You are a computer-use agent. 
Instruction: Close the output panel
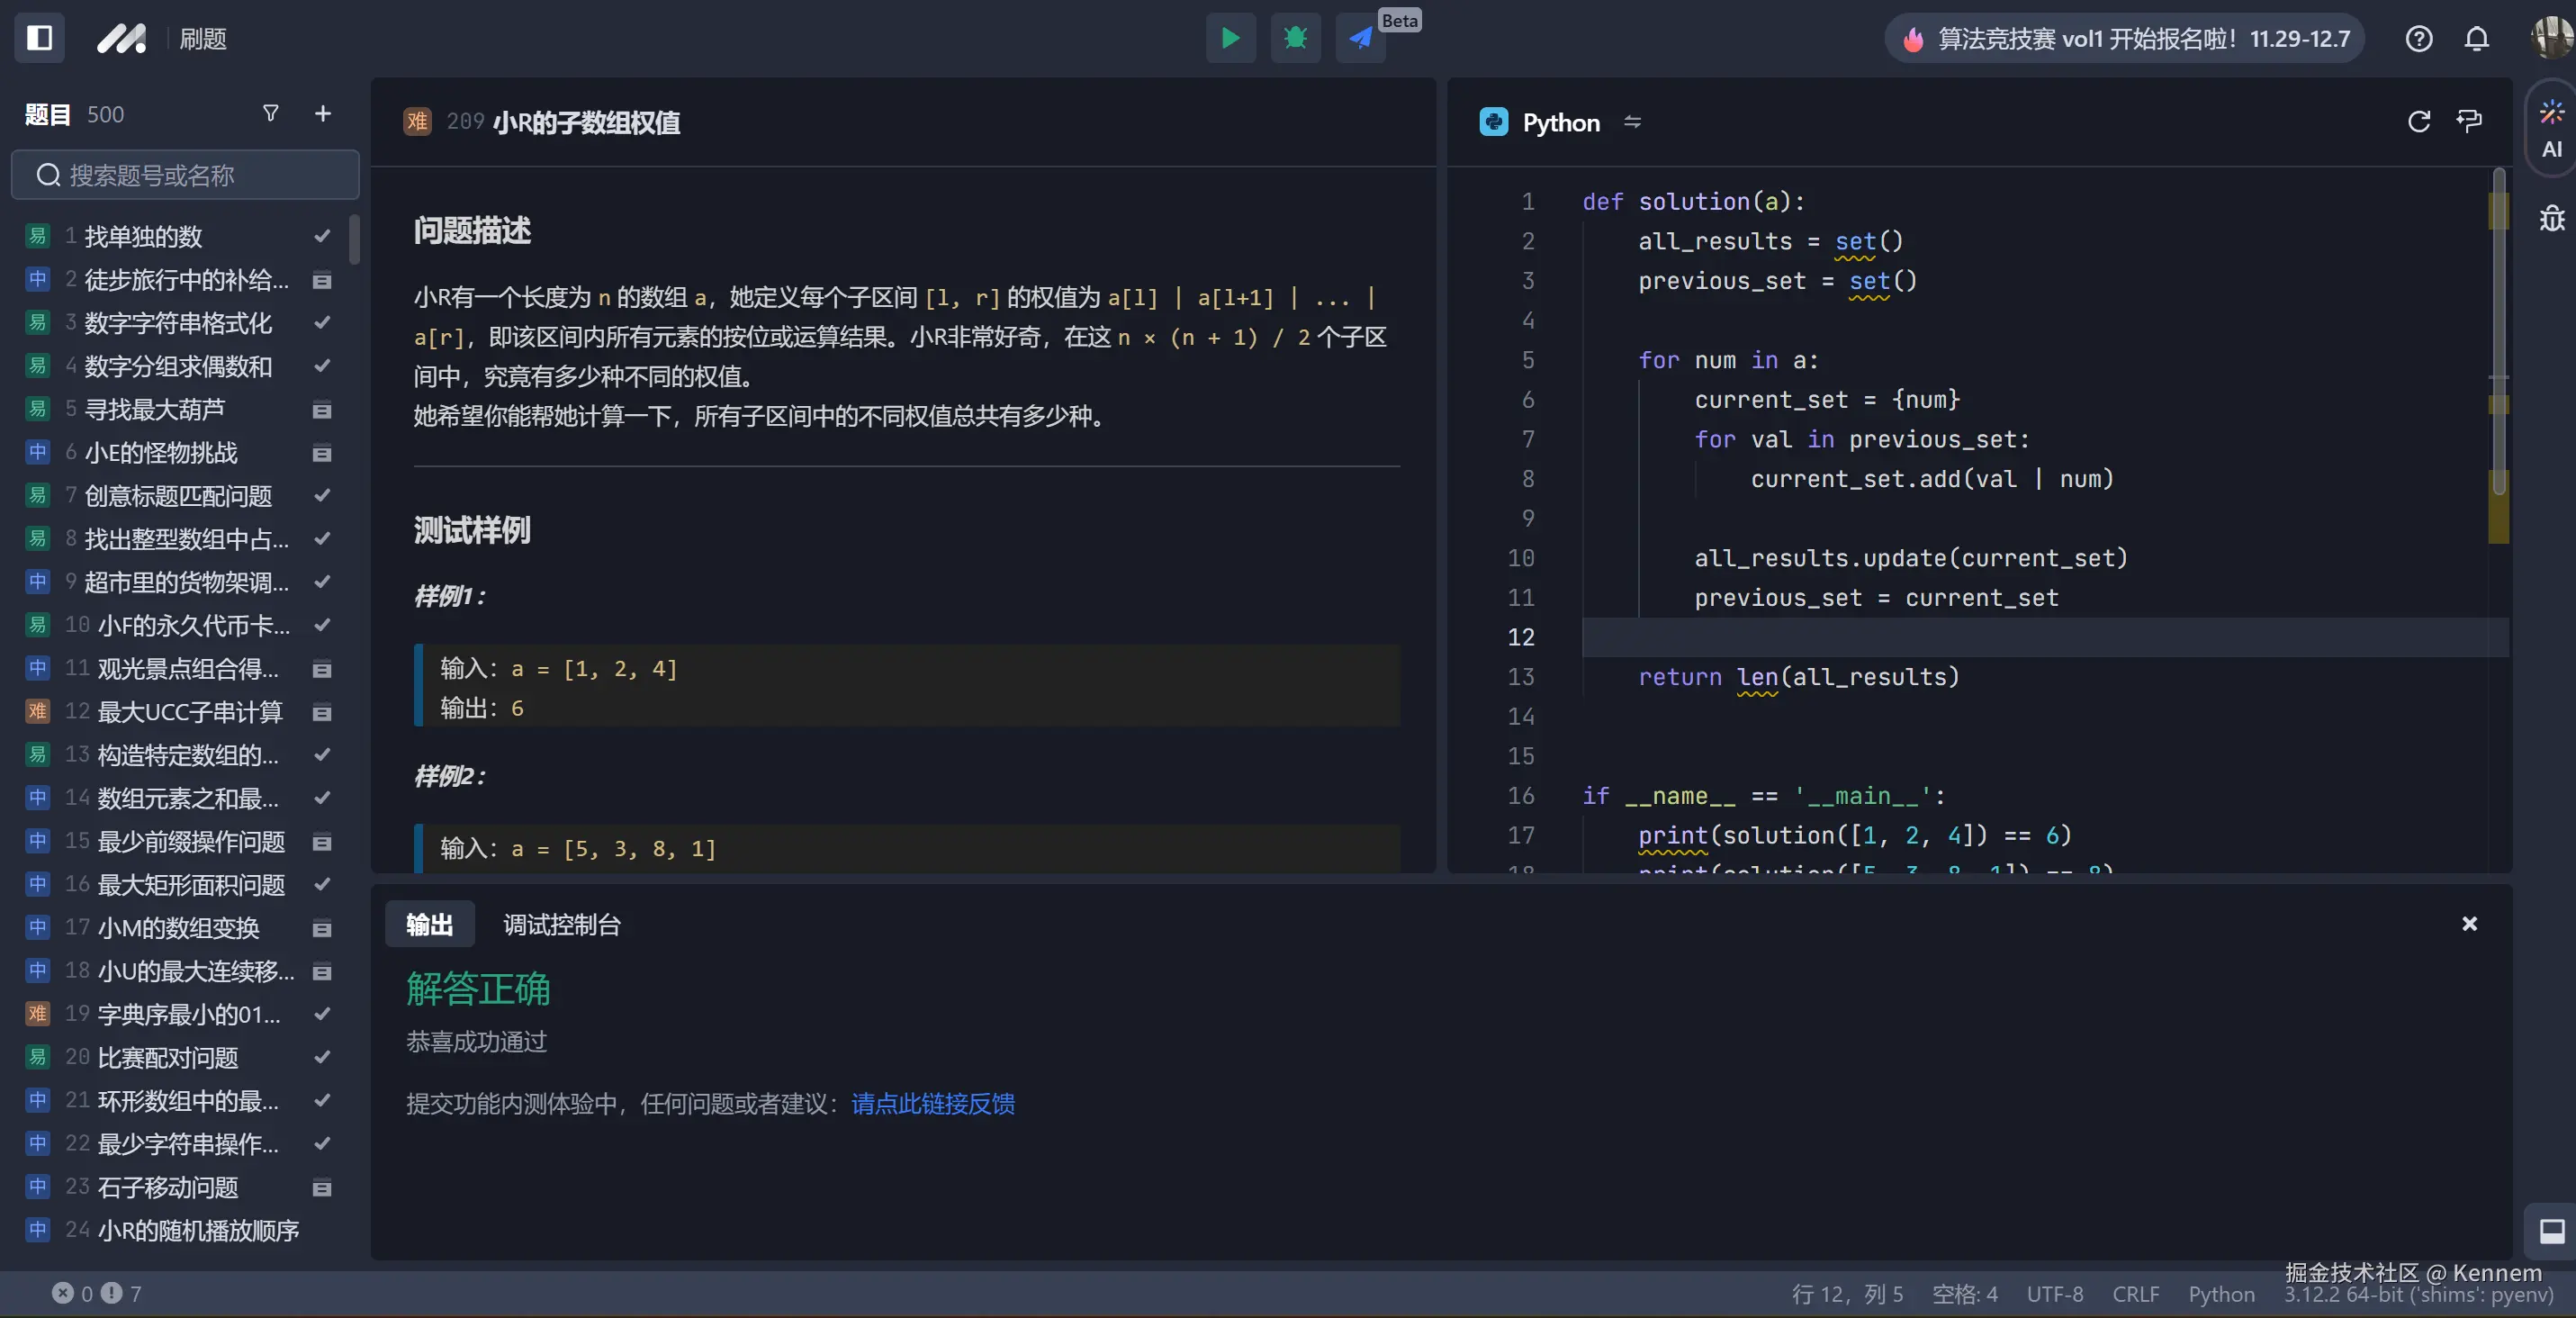[2468, 924]
